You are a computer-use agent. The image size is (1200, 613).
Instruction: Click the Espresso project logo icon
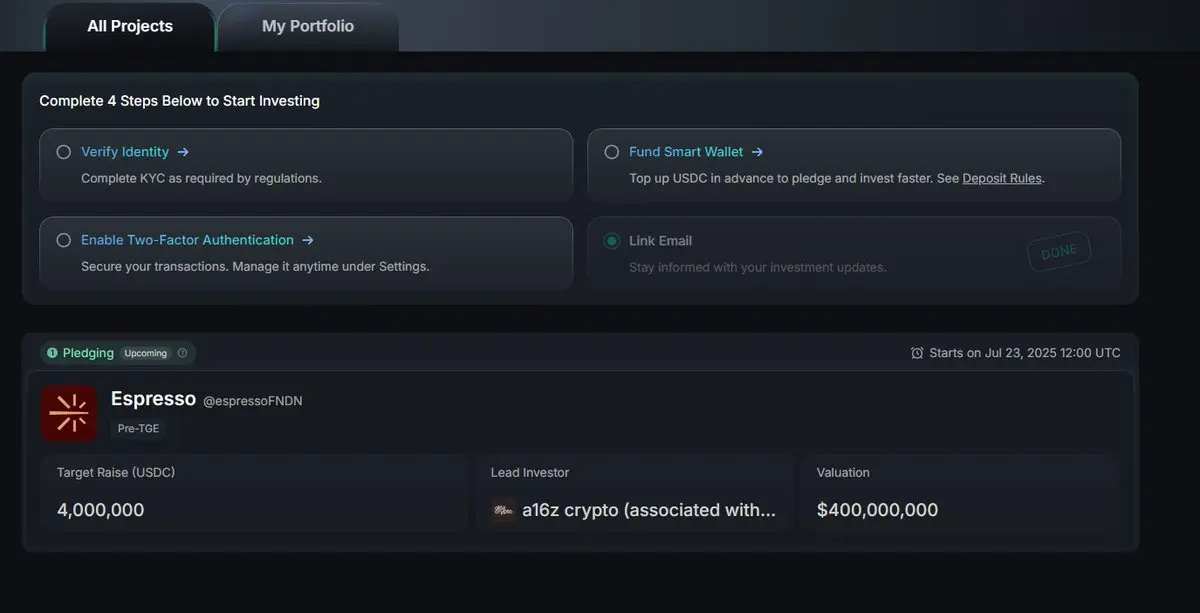point(69,413)
